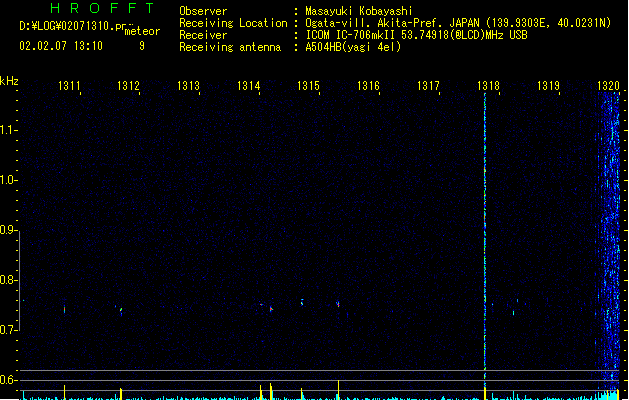Viewport: 629px width, 400px height.
Task: Click the HROFFT title text
Action: [x=102, y=8]
